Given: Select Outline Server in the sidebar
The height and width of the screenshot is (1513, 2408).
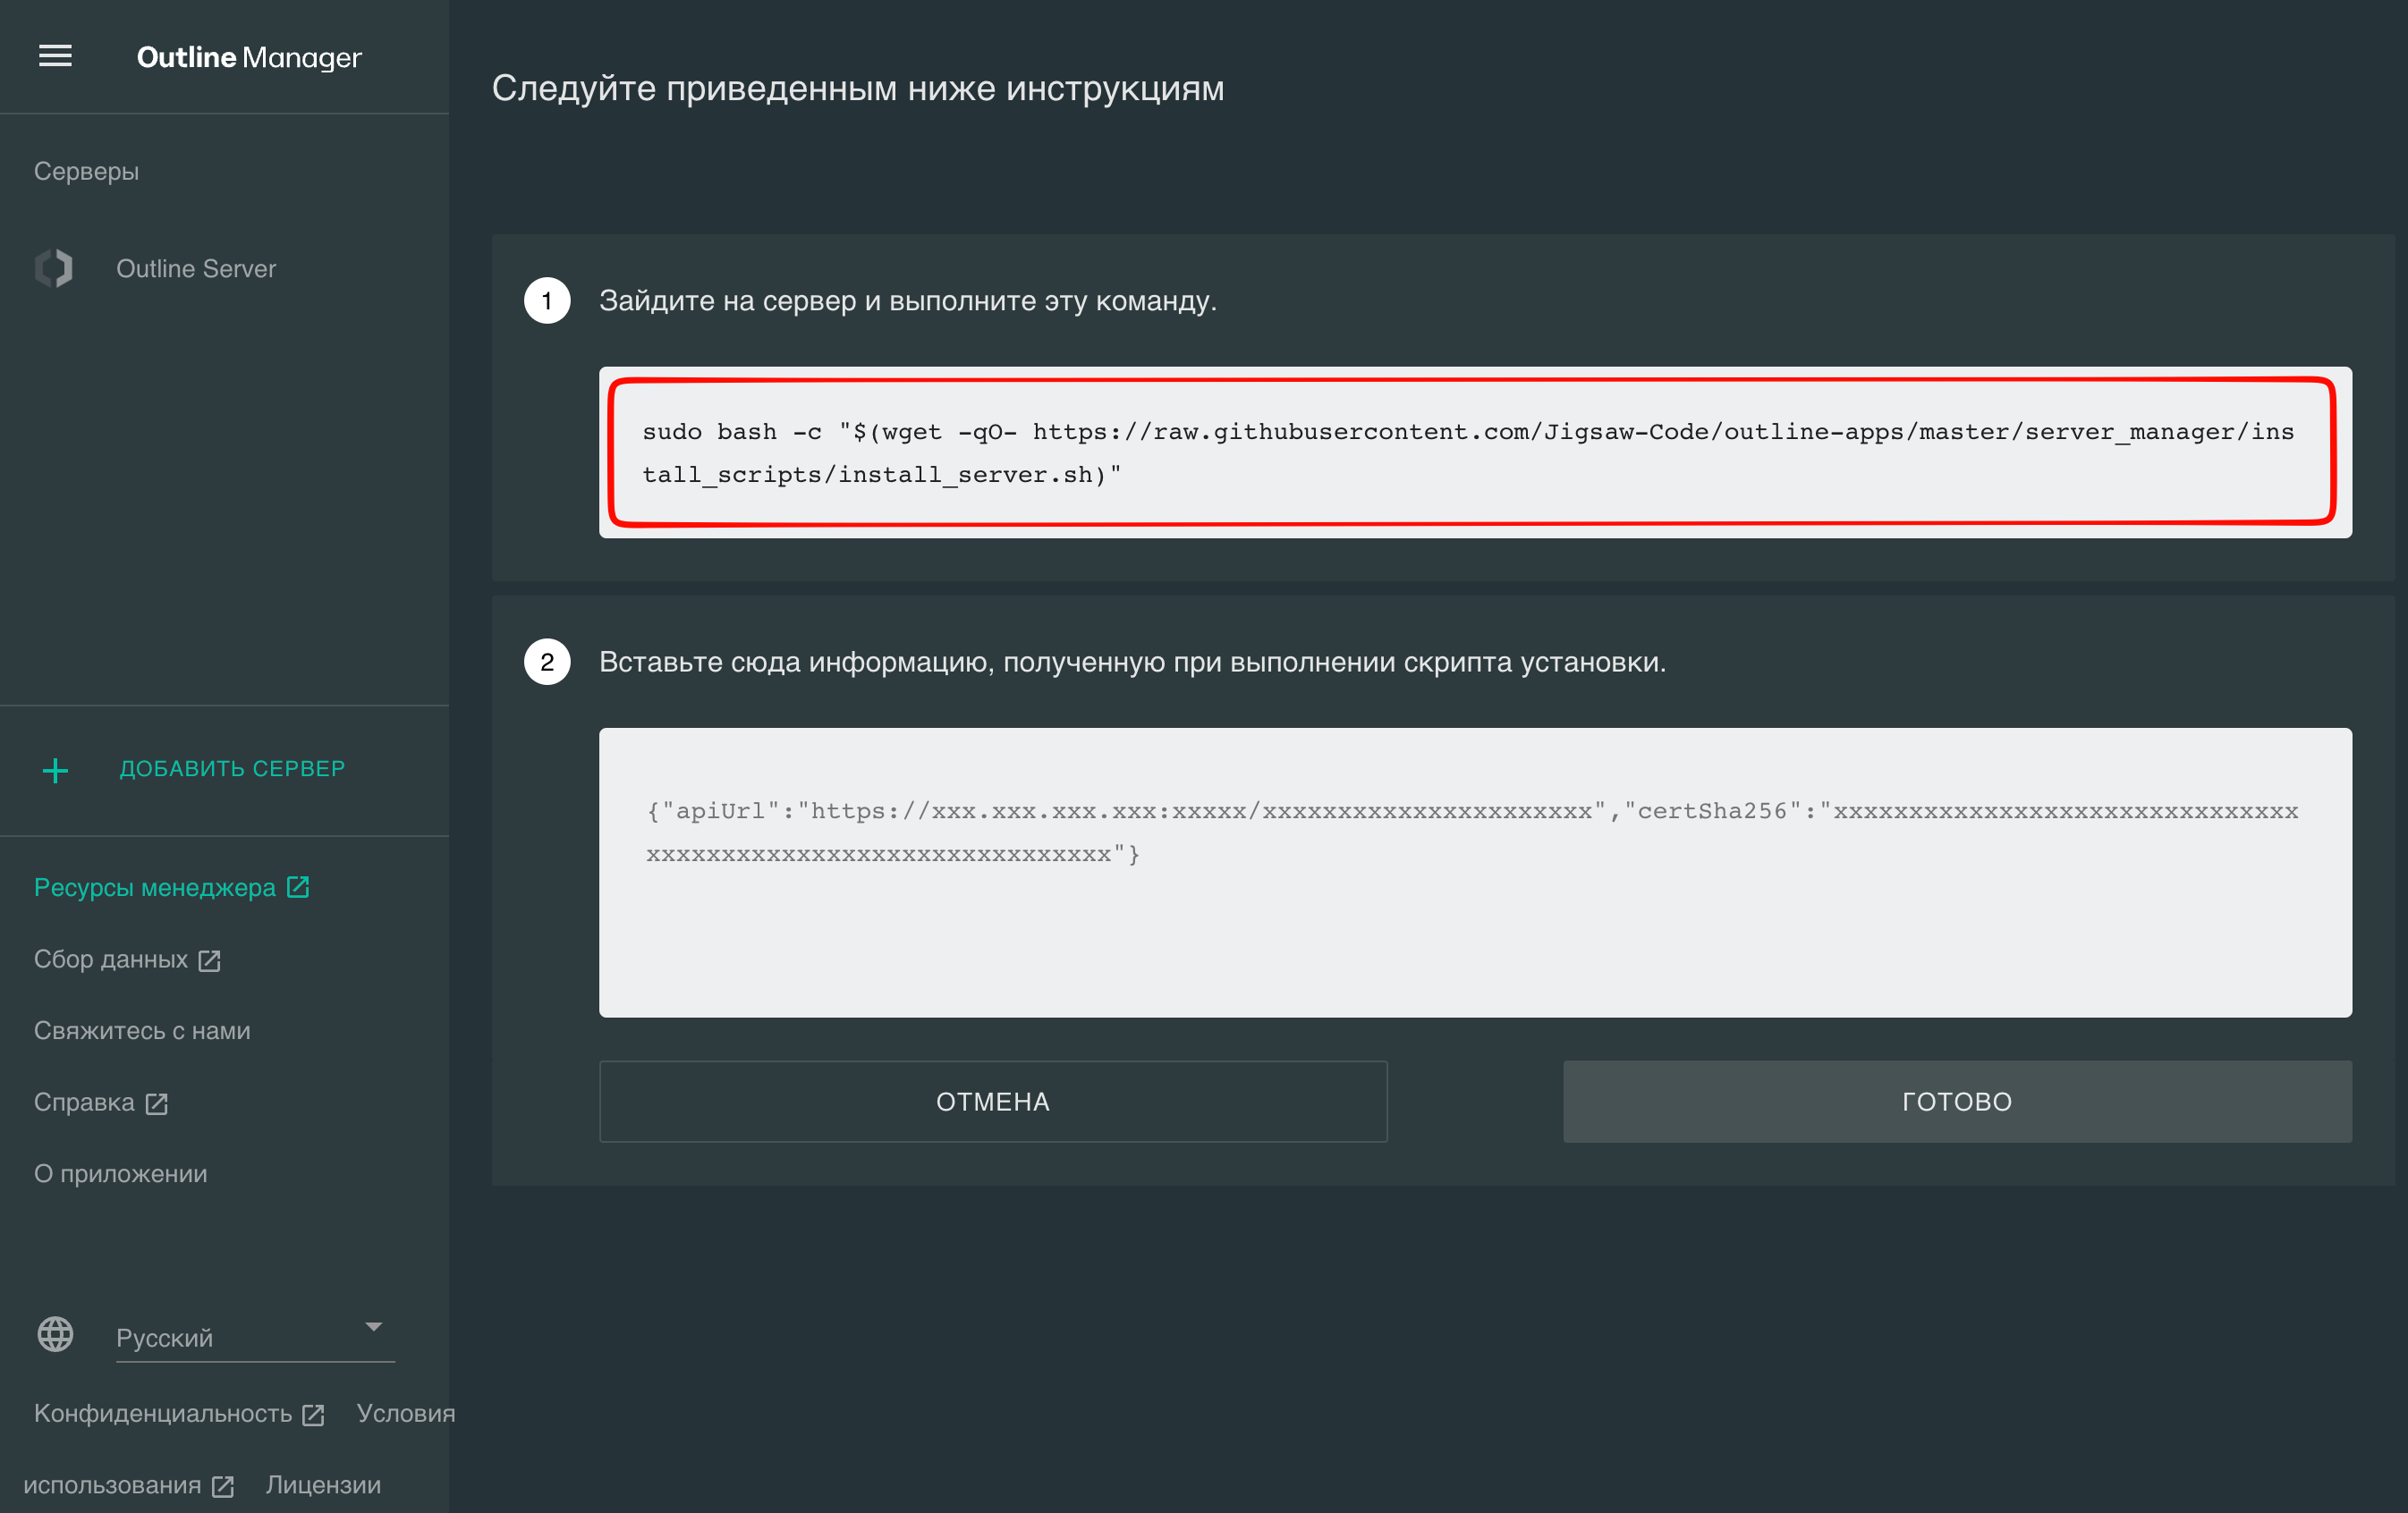Looking at the screenshot, I should [196, 268].
